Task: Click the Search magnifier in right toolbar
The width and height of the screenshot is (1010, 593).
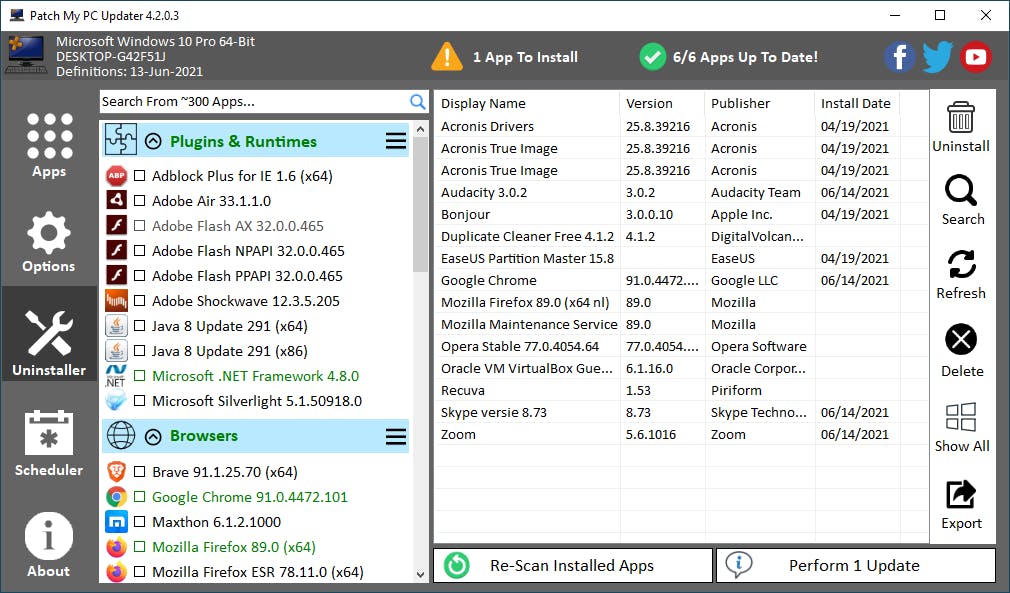Action: point(961,191)
